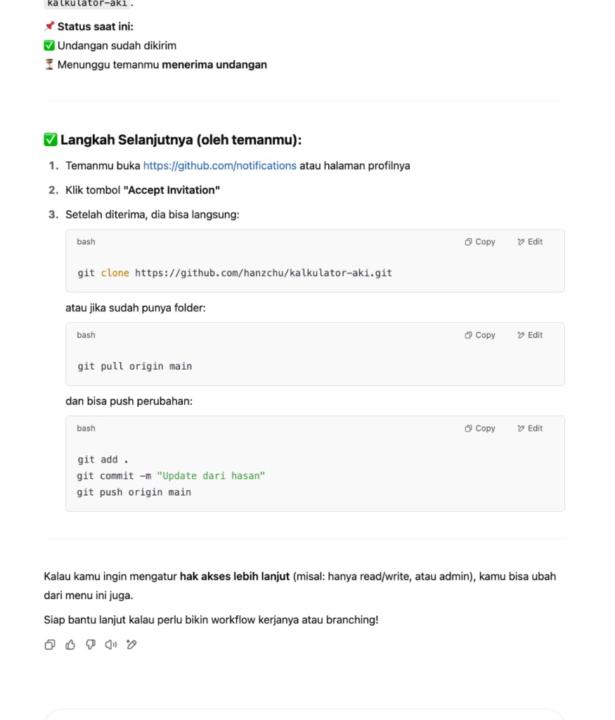Viewport: 615px width, 720px height.
Task: Click the git clone command text
Action: tap(234, 273)
